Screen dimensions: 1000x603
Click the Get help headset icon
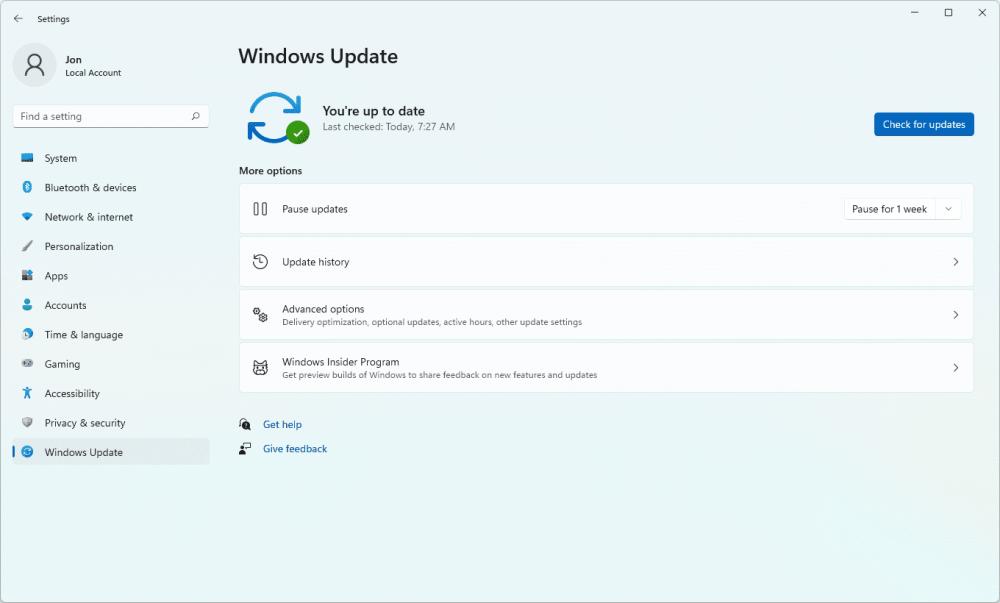[245, 425]
